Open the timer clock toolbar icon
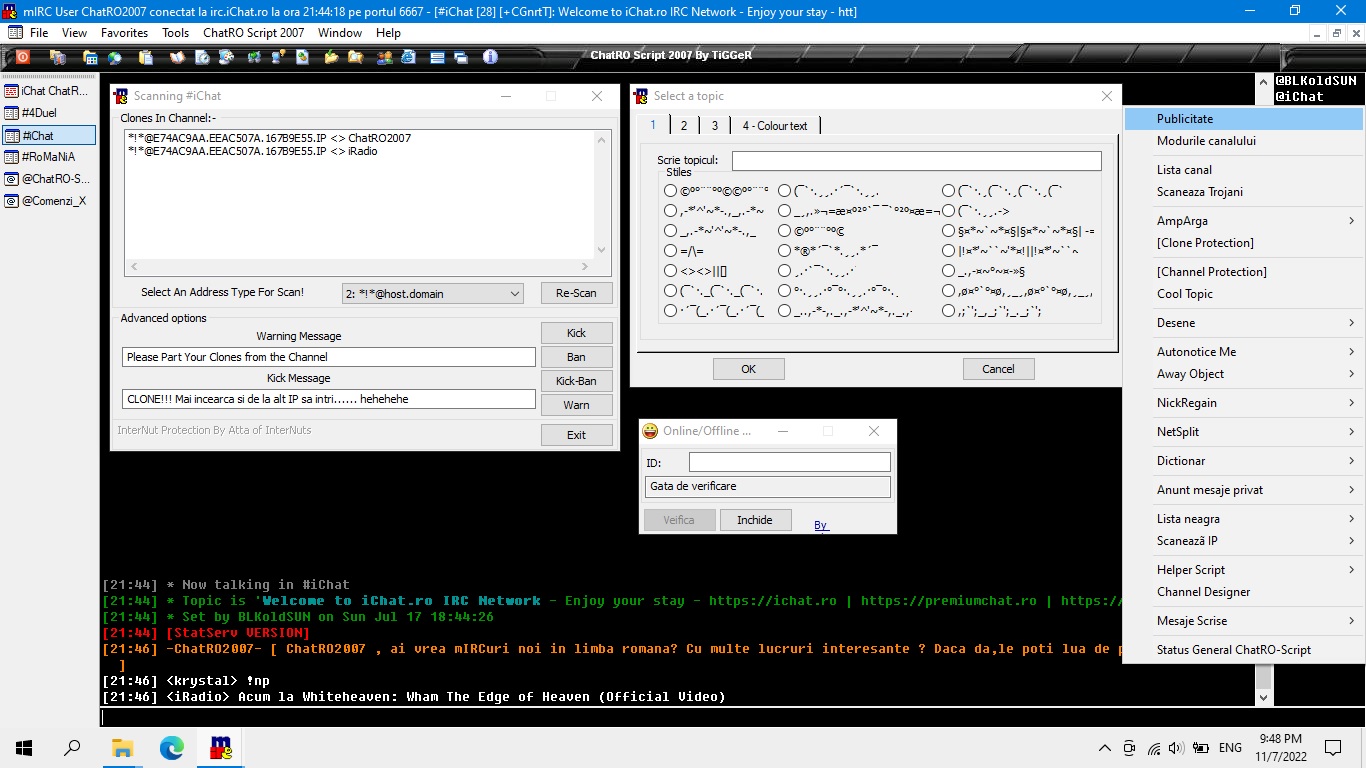The image size is (1366, 768). pos(202,57)
